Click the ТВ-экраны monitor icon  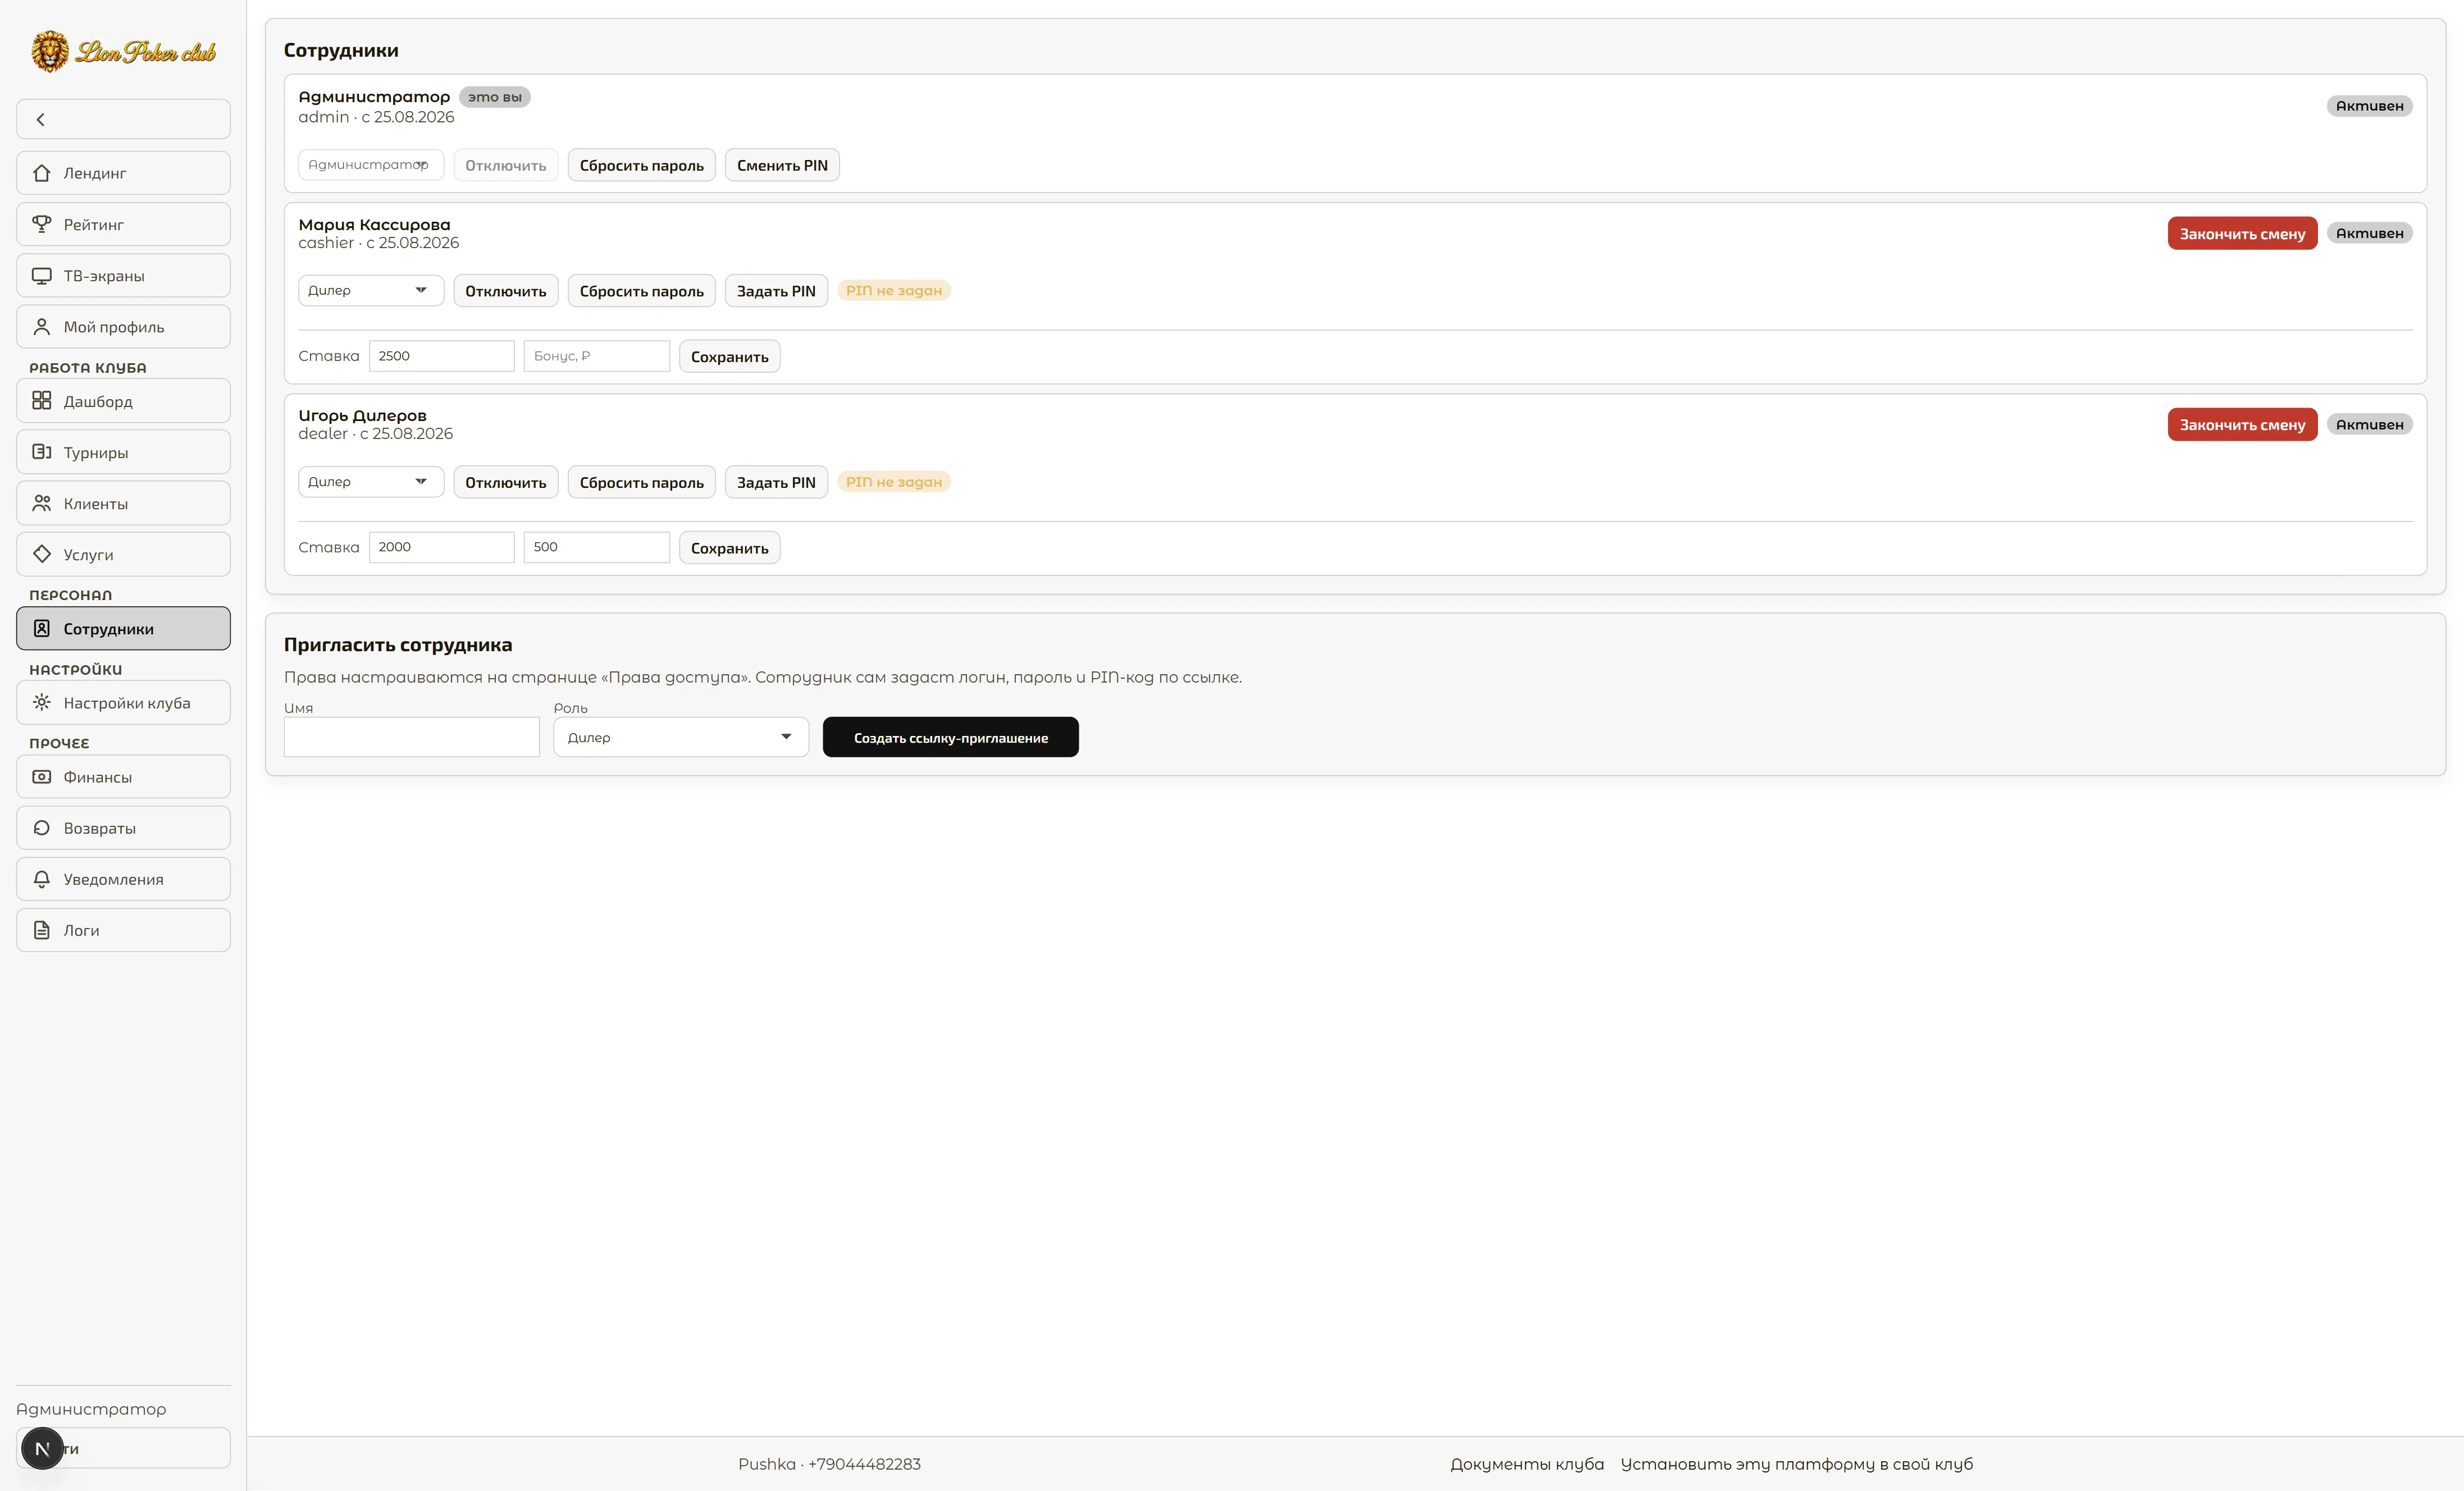click(x=42, y=275)
